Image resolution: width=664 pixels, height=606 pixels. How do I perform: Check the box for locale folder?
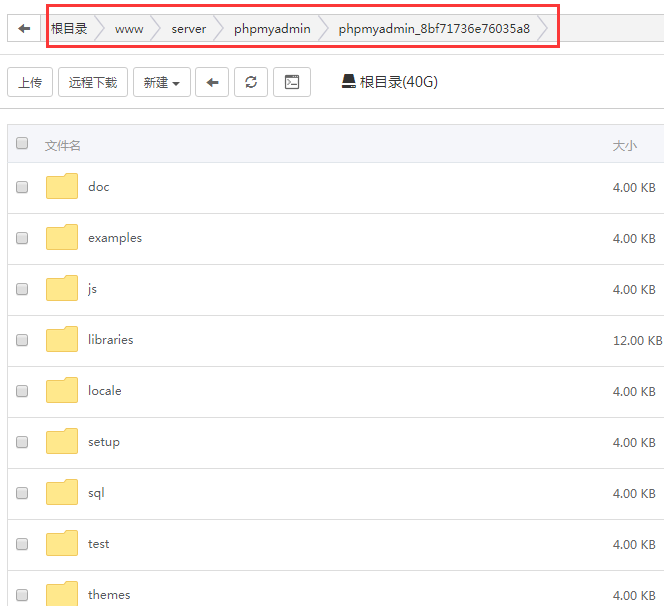tap(22, 391)
